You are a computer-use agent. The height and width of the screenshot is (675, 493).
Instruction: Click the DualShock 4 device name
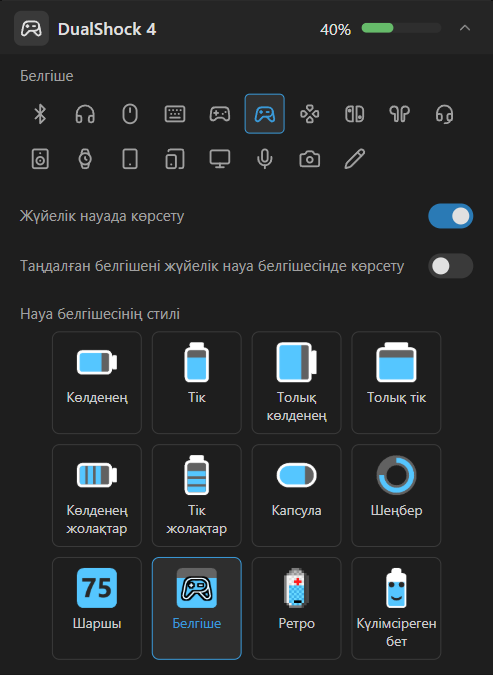pyautogui.click(x=107, y=29)
